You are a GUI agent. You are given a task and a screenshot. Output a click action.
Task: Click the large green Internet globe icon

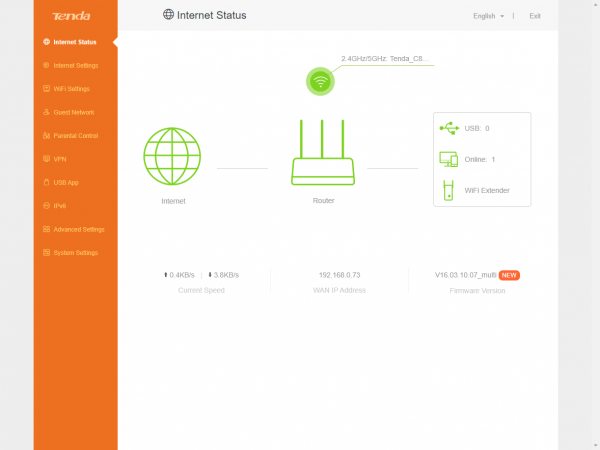click(x=172, y=156)
